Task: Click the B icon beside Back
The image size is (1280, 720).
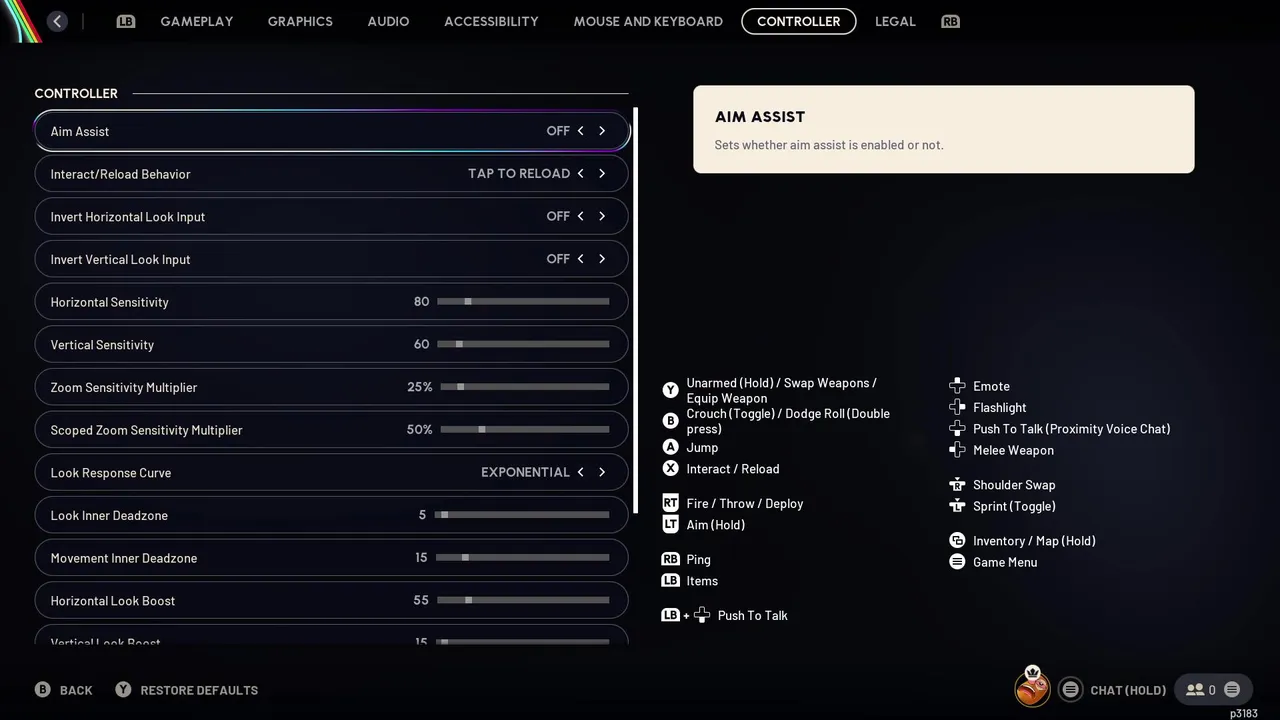Action: 43,690
